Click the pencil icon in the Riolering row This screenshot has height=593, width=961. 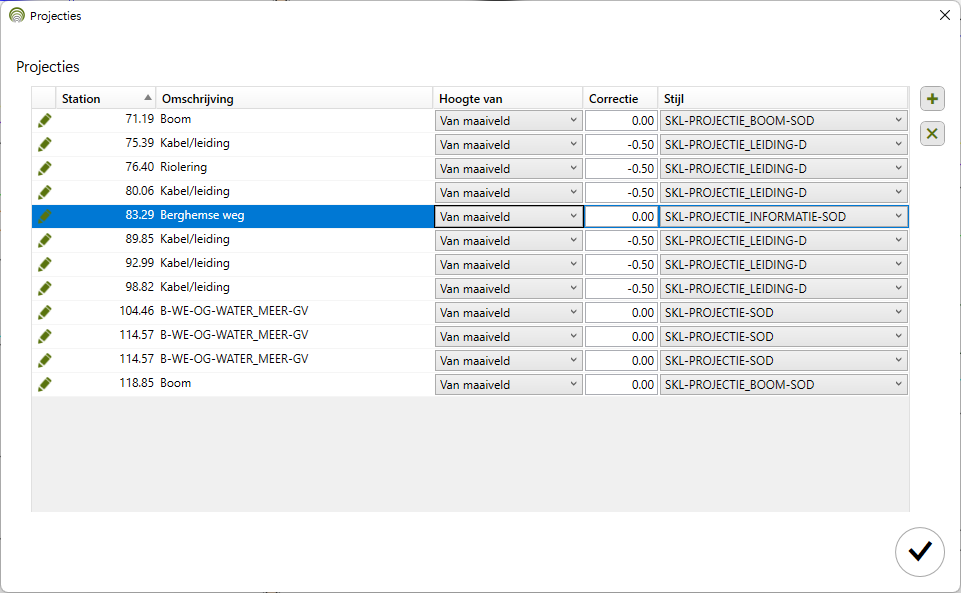(x=44, y=168)
